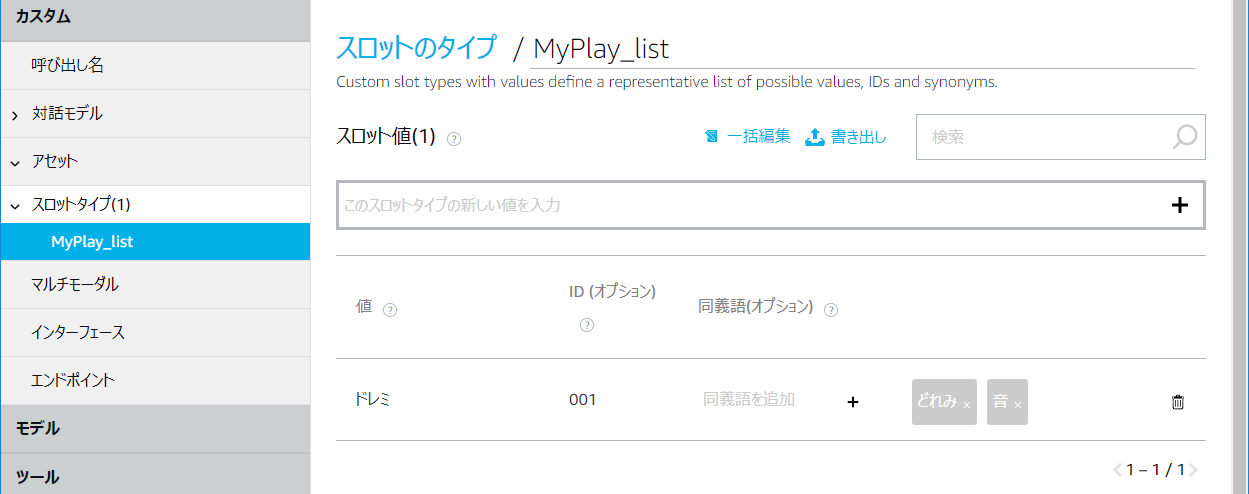Click the search magnifier icon
The image size is (1249, 494).
click(1184, 137)
